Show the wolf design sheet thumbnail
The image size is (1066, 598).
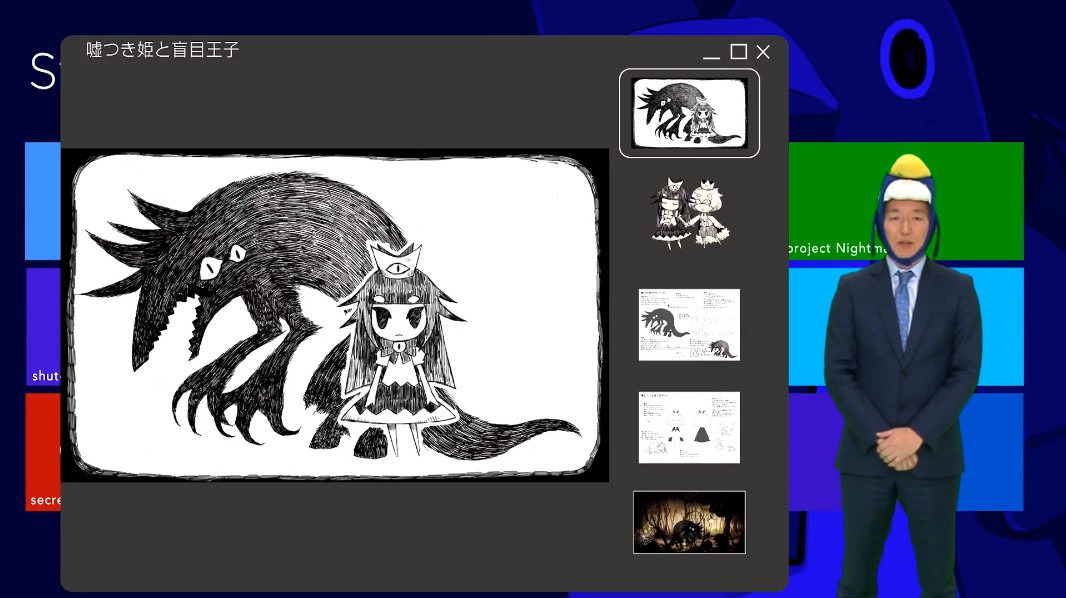pos(689,325)
